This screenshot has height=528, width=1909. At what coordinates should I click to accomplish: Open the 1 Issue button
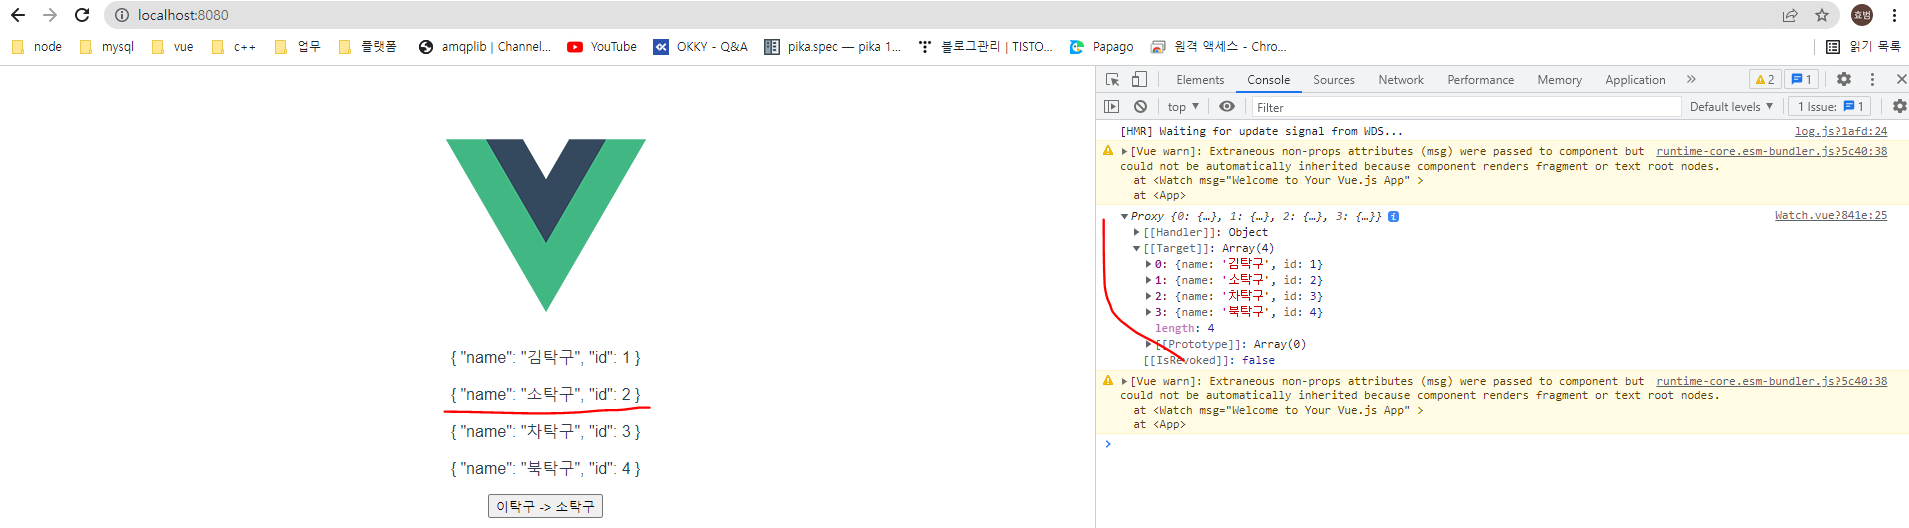[x=1830, y=106]
